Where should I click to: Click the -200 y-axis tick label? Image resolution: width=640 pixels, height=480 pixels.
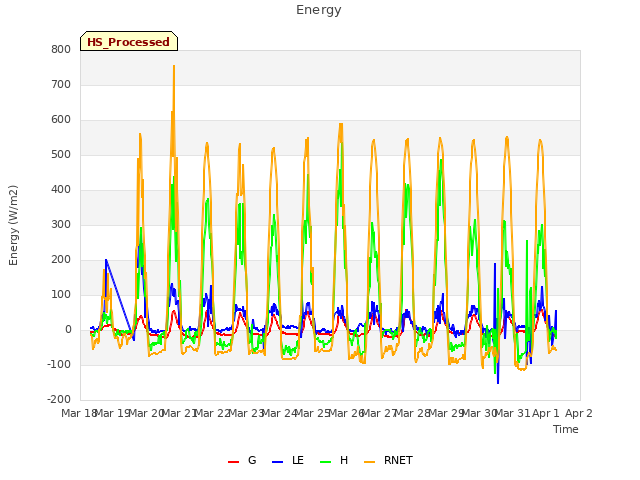[x=59, y=400]
